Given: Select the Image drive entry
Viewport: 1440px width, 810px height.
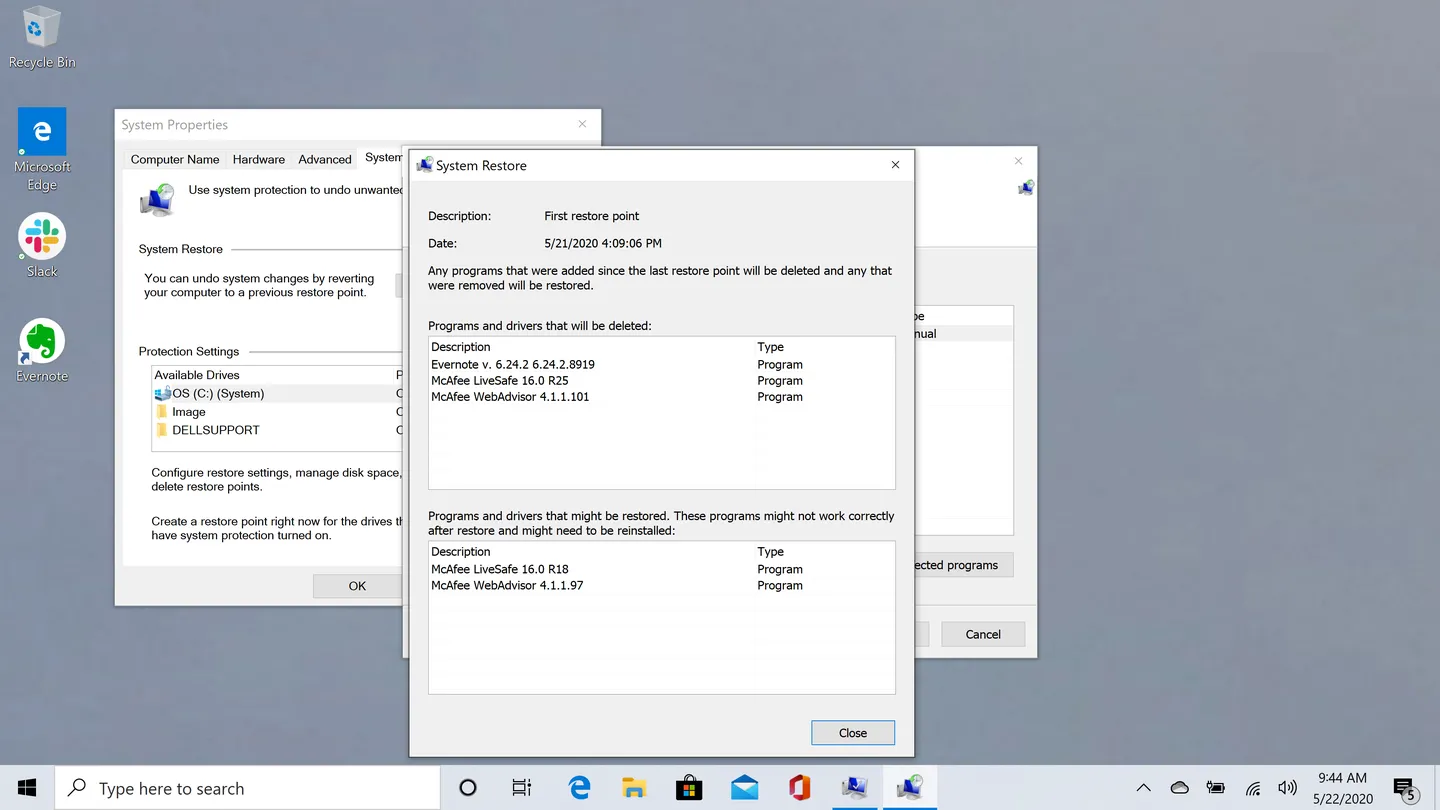Looking at the screenshot, I should click(278, 412).
